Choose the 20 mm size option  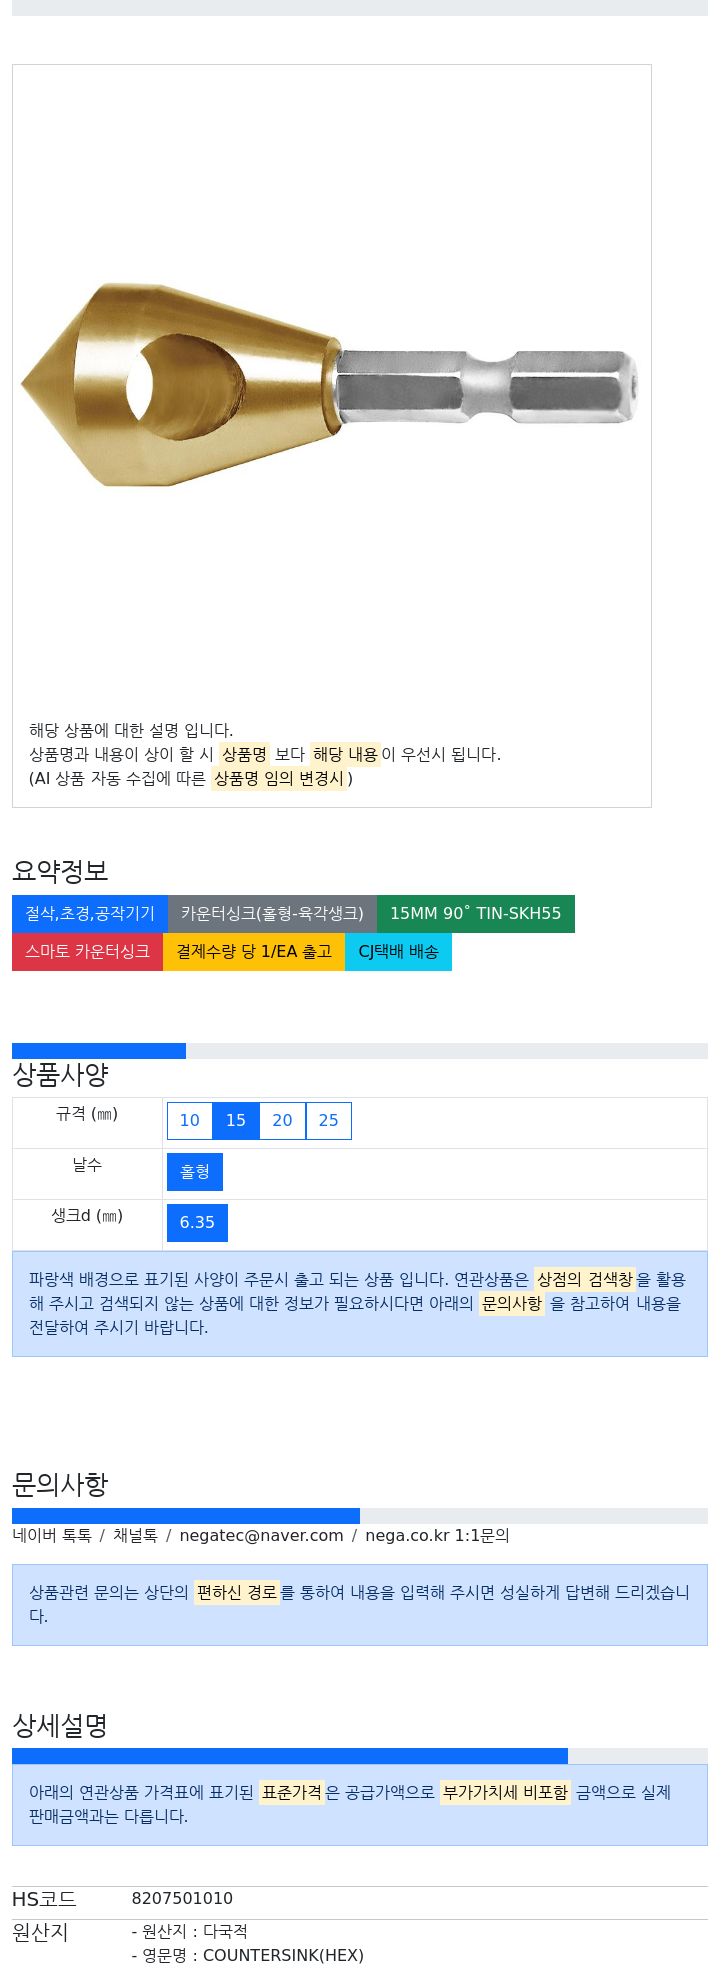[x=283, y=1121]
